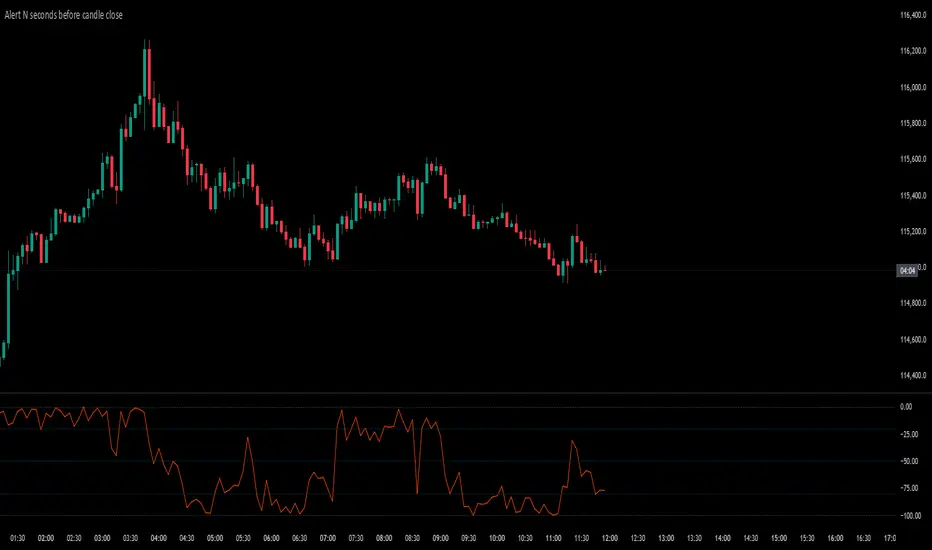Select the 04:00 time axis label
The height and width of the screenshot is (550, 932).
tap(159, 538)
